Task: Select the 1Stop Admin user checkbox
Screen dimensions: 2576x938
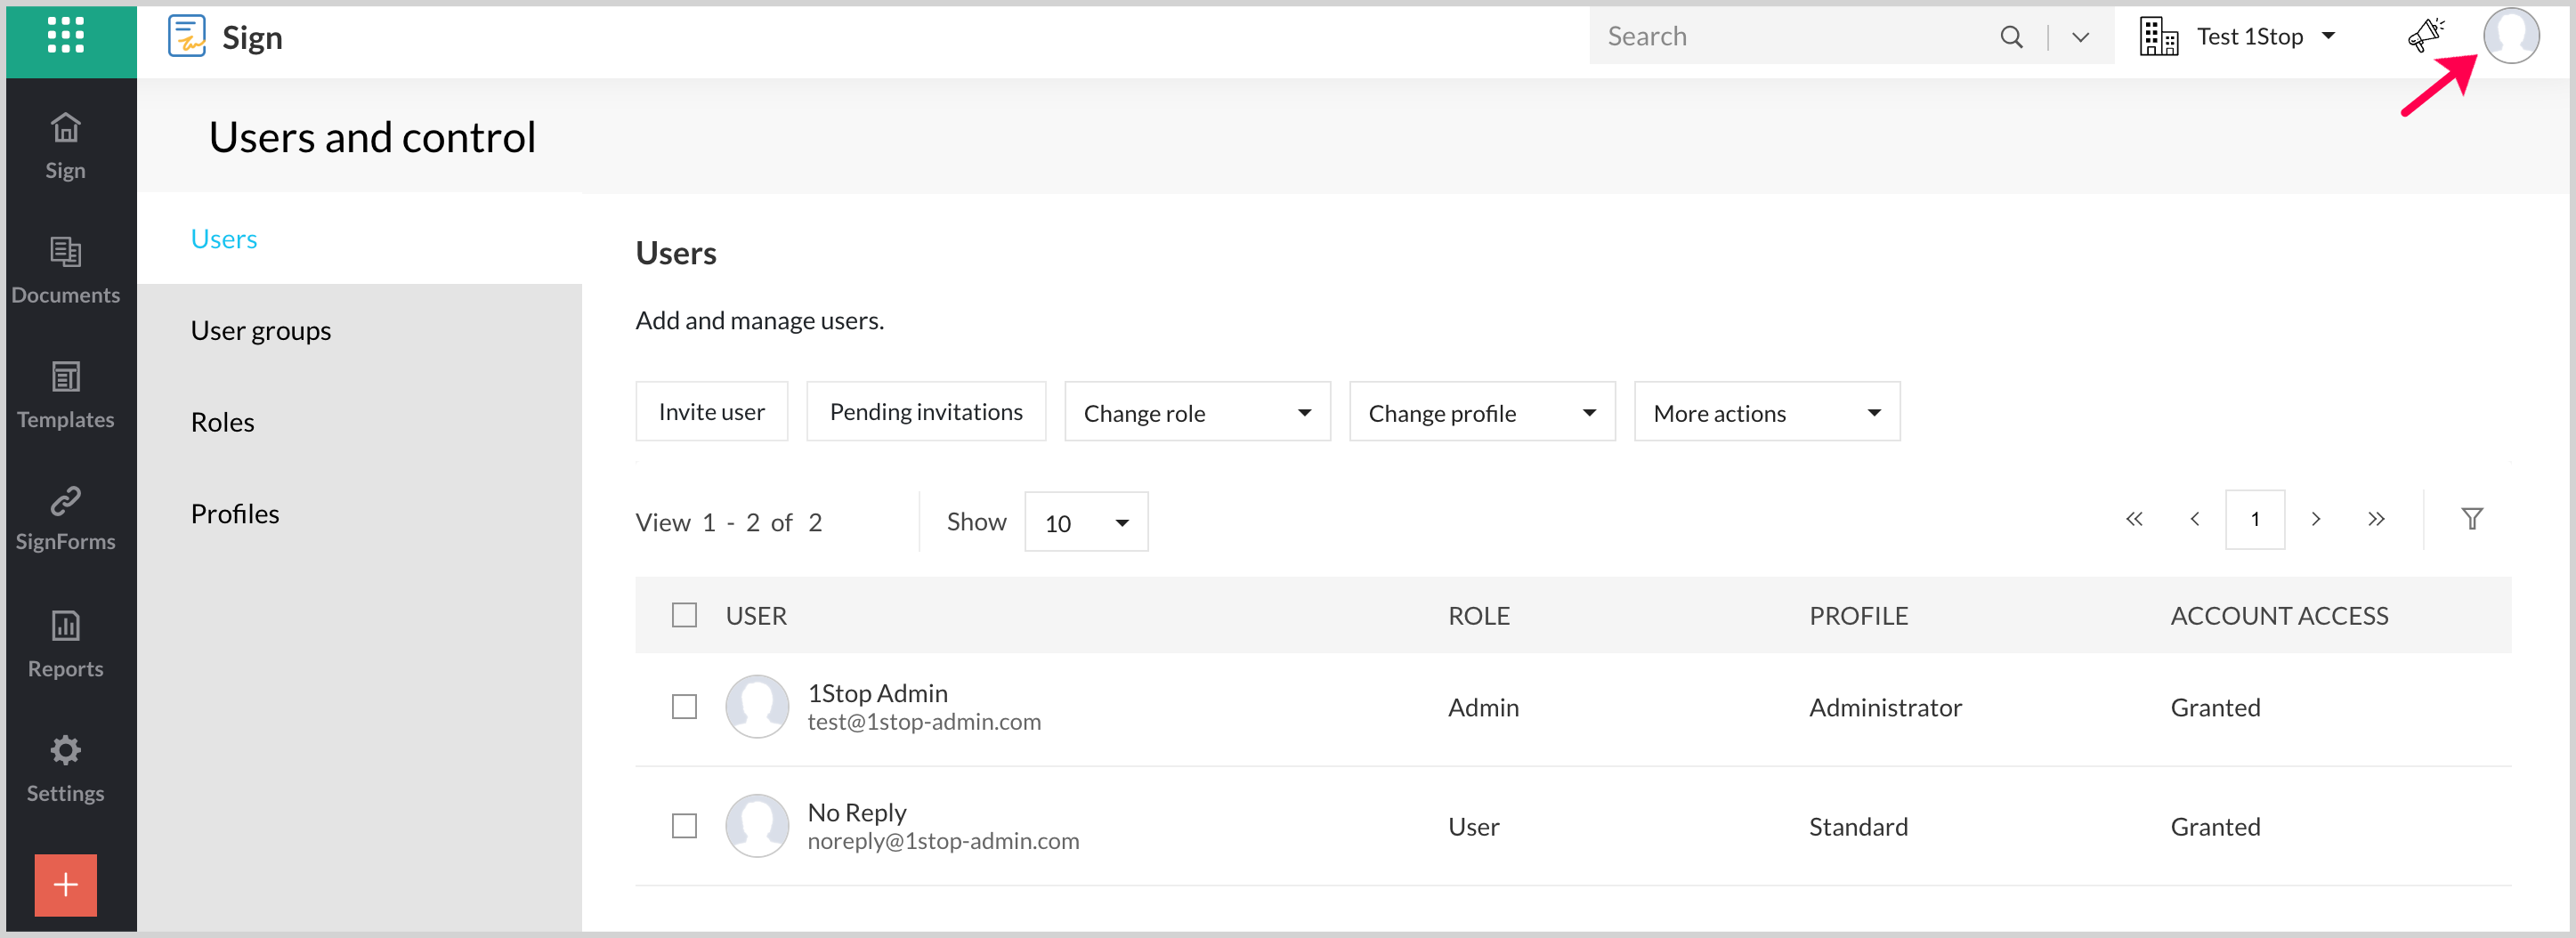Action: coord(684,707)
